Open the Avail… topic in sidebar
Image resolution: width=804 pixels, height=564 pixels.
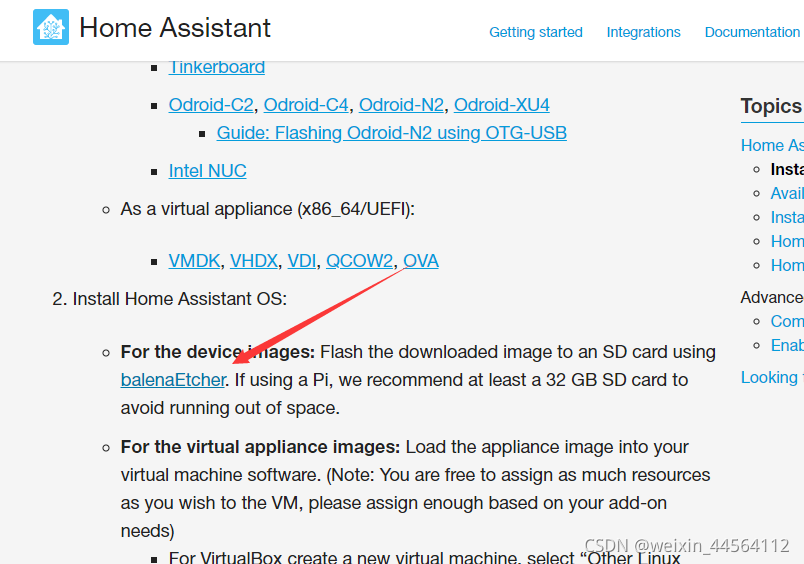click(787, 194)
